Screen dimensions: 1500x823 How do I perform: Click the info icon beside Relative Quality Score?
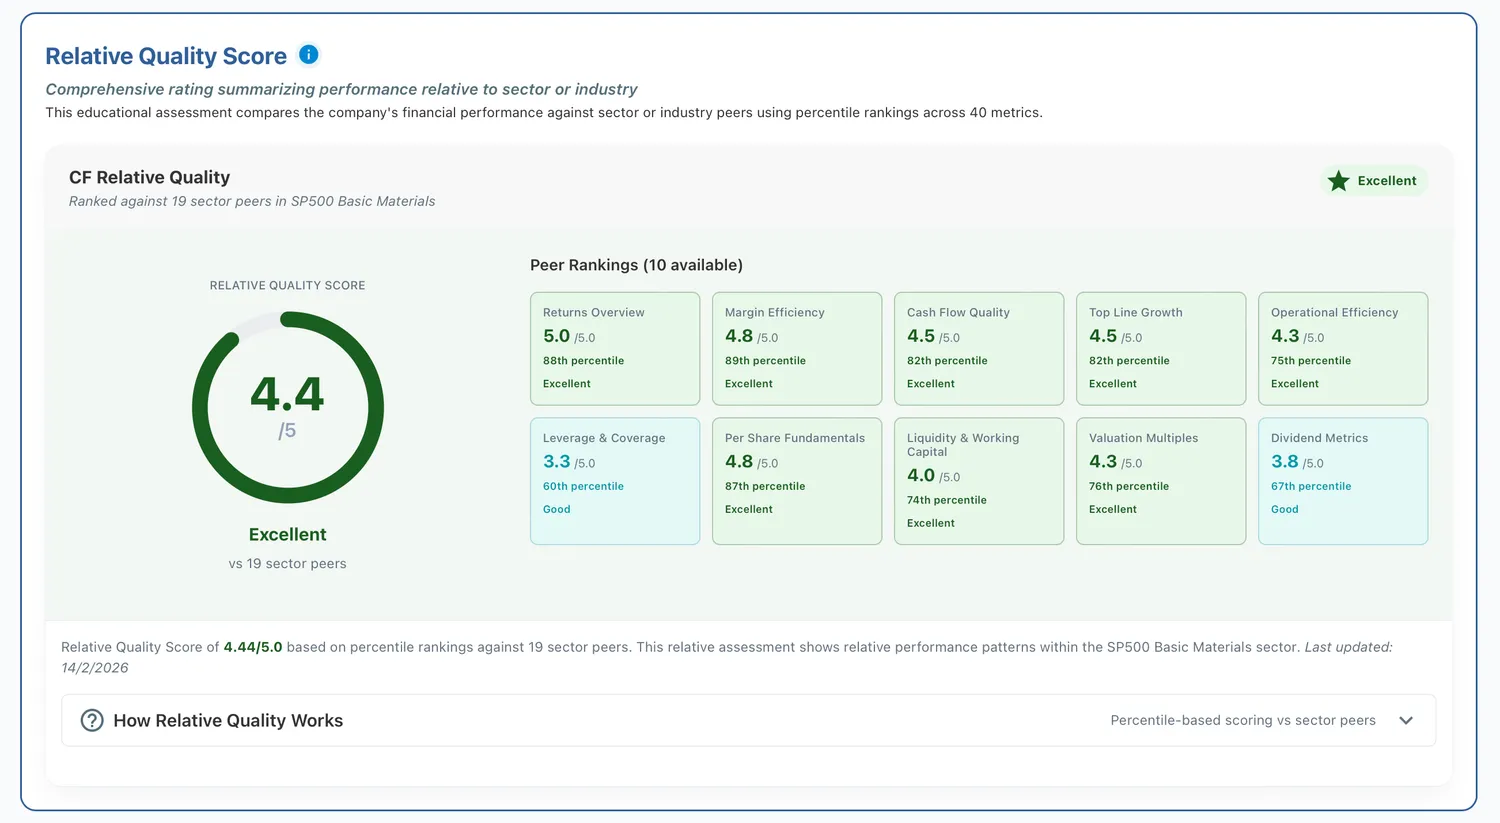(x=309, y=54)
